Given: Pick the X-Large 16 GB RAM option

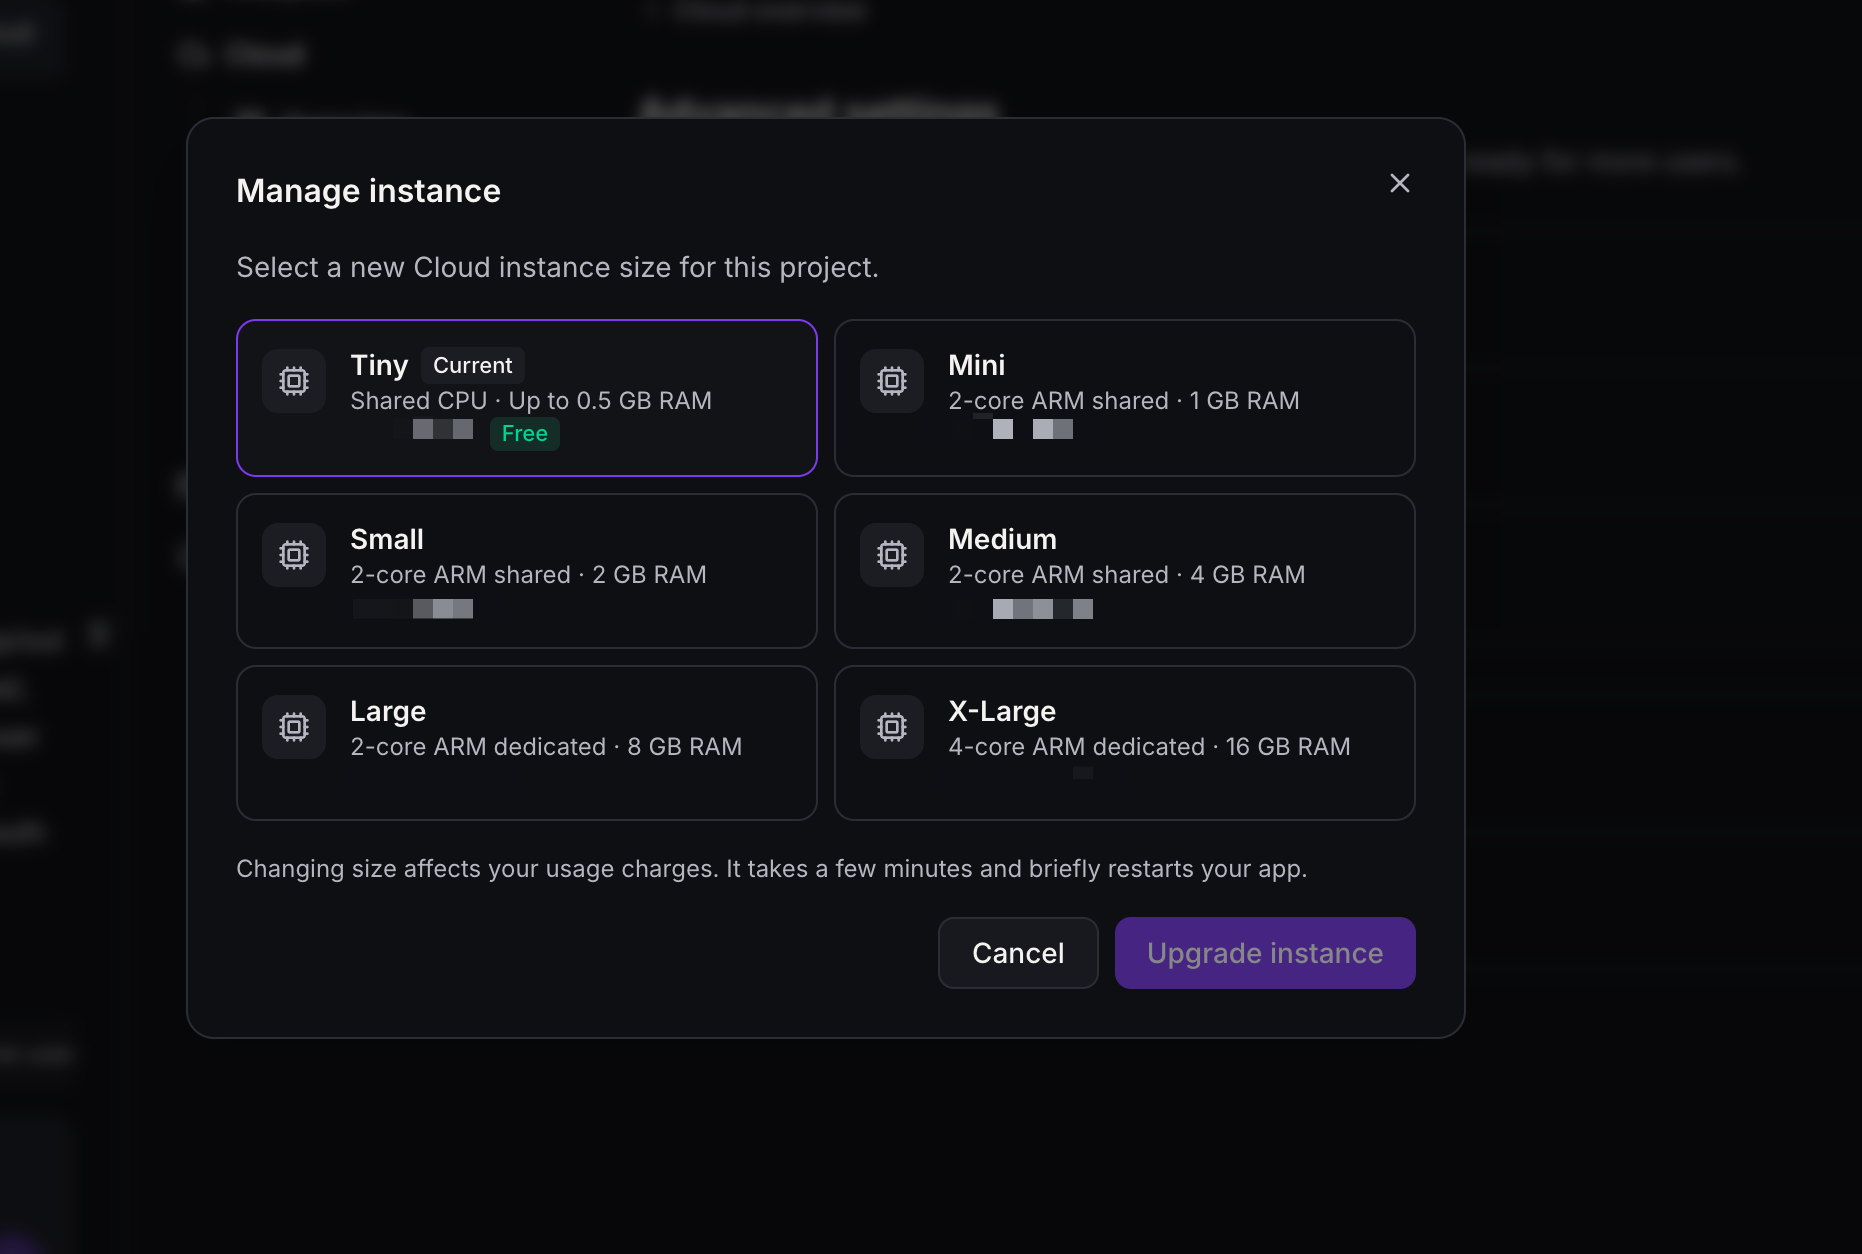Looking at the screenshot, I should 1125,743.
